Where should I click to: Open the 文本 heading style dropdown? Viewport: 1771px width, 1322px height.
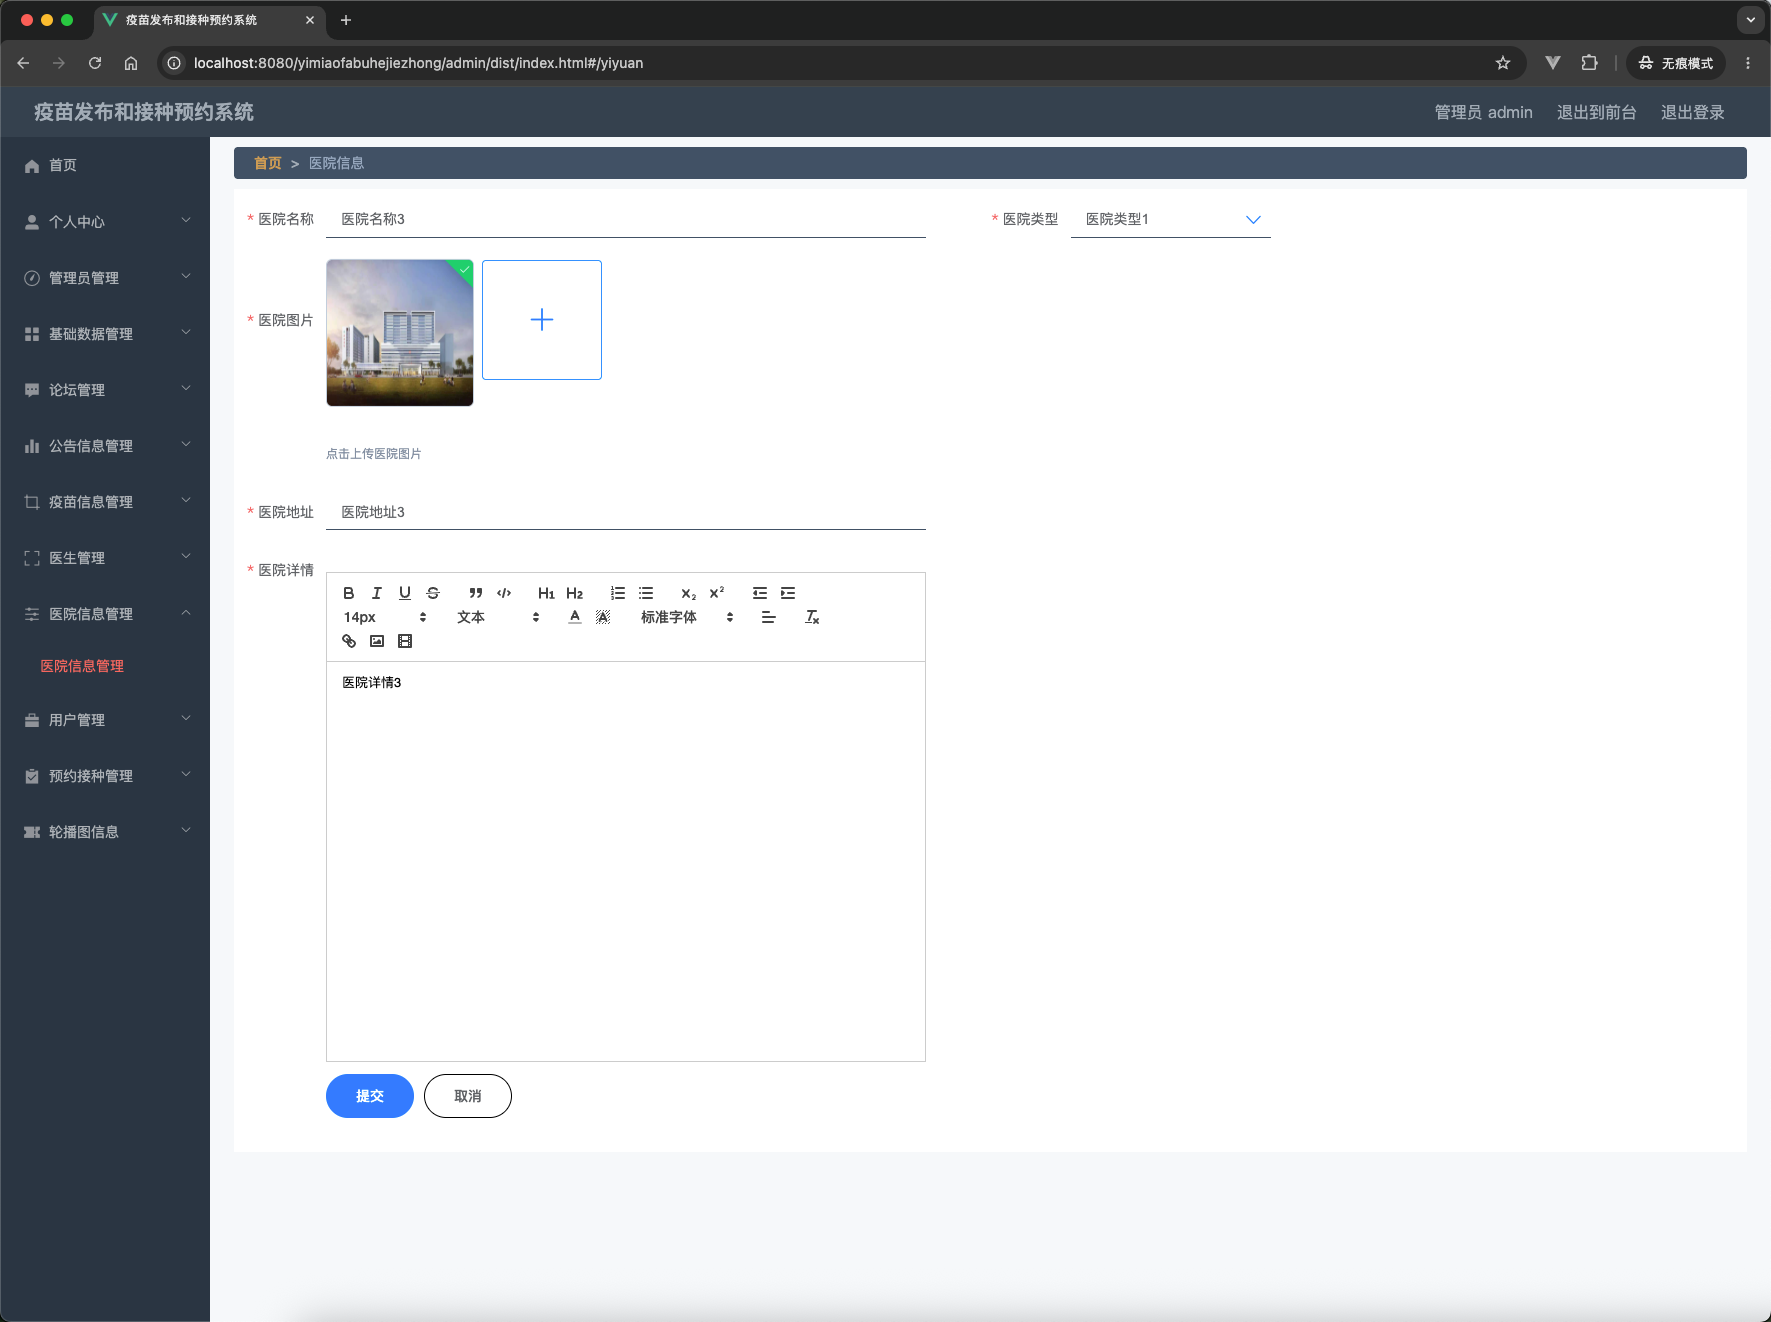pyautogui.click(x=498, y=617)
